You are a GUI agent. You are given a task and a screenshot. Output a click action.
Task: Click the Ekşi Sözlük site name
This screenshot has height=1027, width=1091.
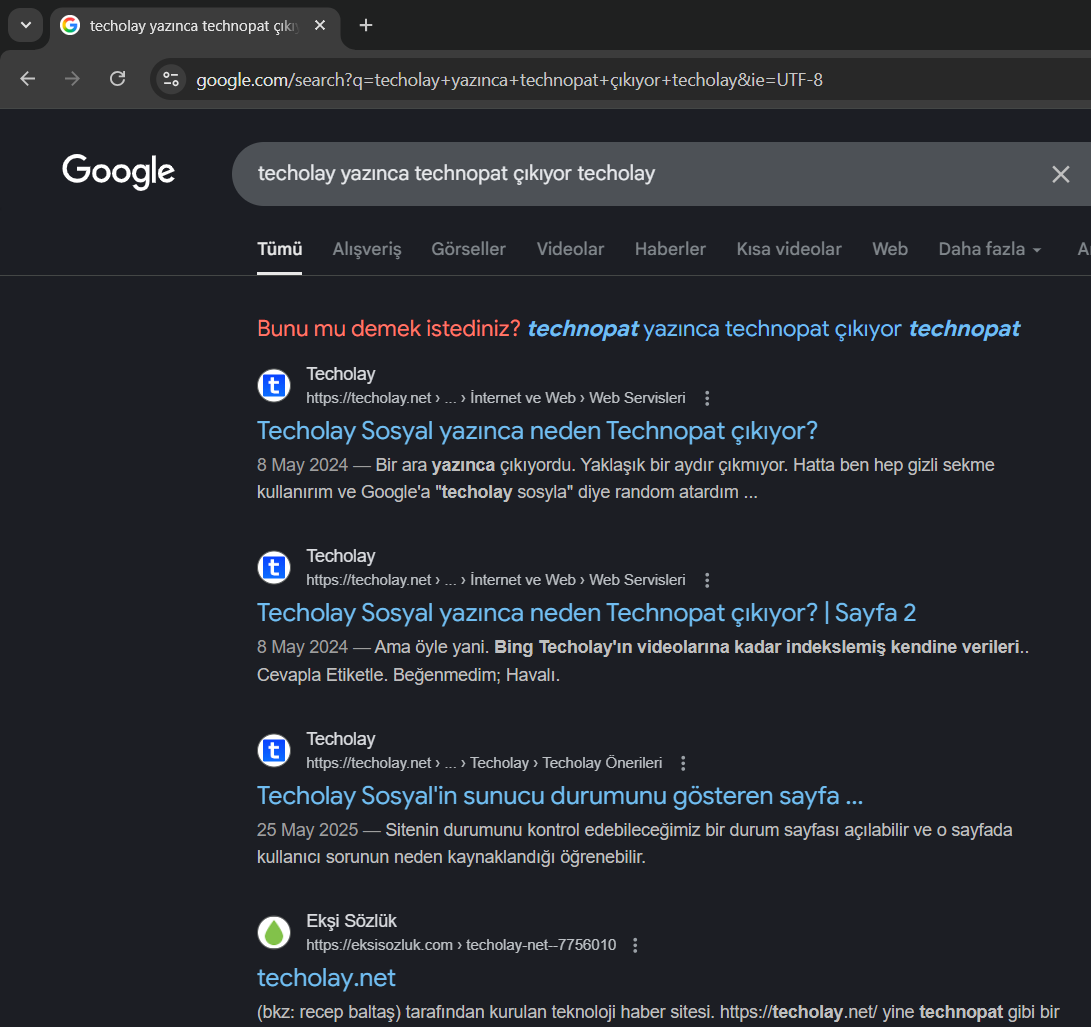tap(351, 921)
